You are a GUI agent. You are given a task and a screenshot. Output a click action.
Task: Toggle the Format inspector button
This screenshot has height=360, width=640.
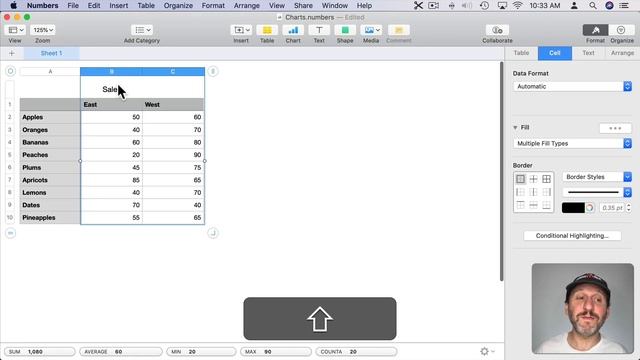(x=596, y=30)
